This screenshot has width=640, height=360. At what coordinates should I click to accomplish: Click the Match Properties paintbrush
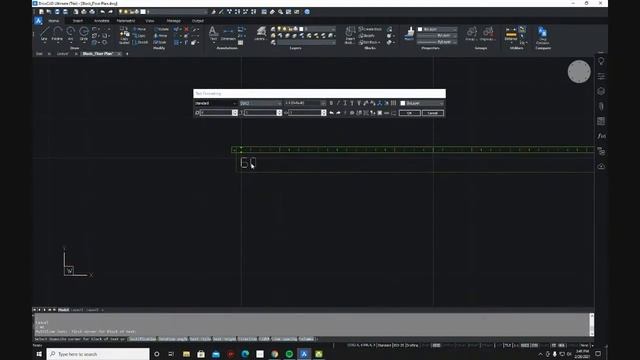tap(409, 33)
